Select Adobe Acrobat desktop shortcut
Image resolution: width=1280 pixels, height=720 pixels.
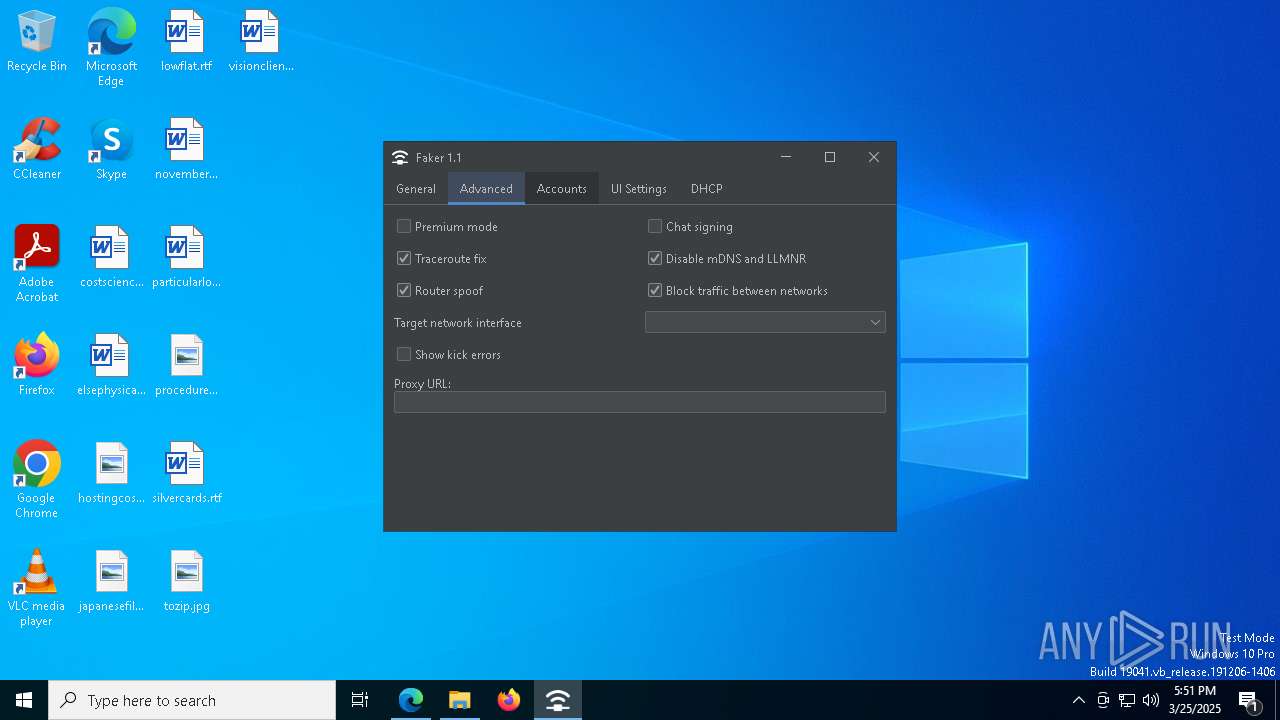point(37,264)
